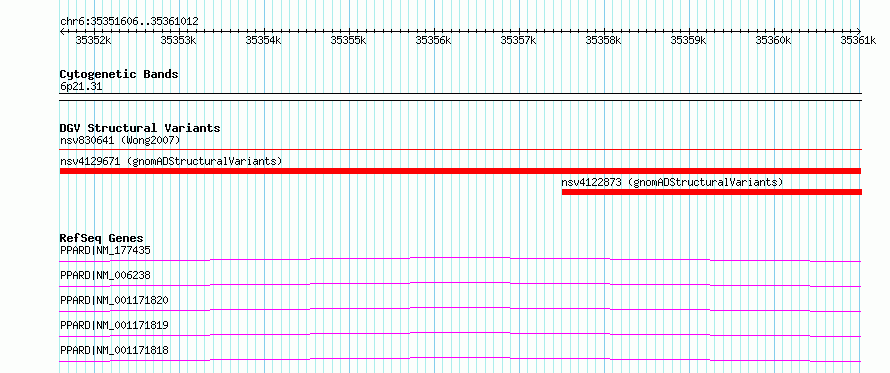Click the PPARD|NM_001171818 transcript label
This screenshot has width=890, height=373.
114,350
